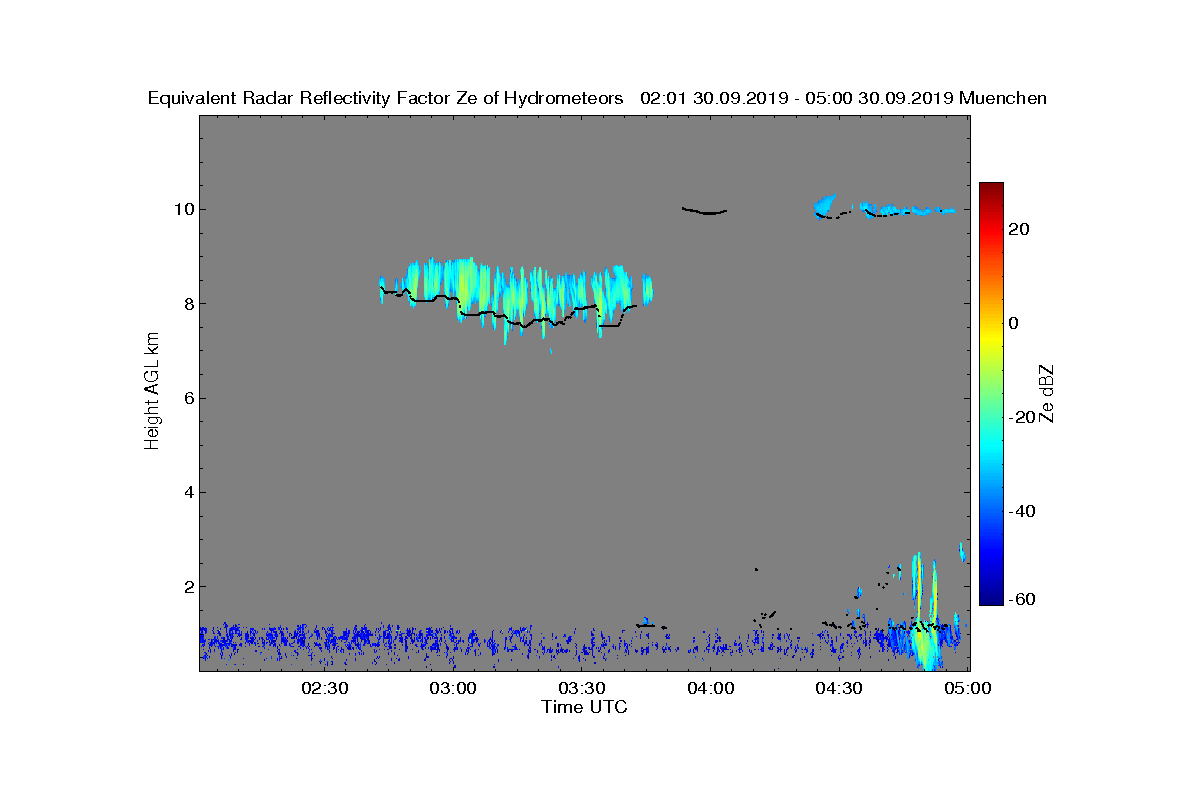Click the colorbar value -40
This screenshot has height=800, width=1200.
pos(1022,511)
